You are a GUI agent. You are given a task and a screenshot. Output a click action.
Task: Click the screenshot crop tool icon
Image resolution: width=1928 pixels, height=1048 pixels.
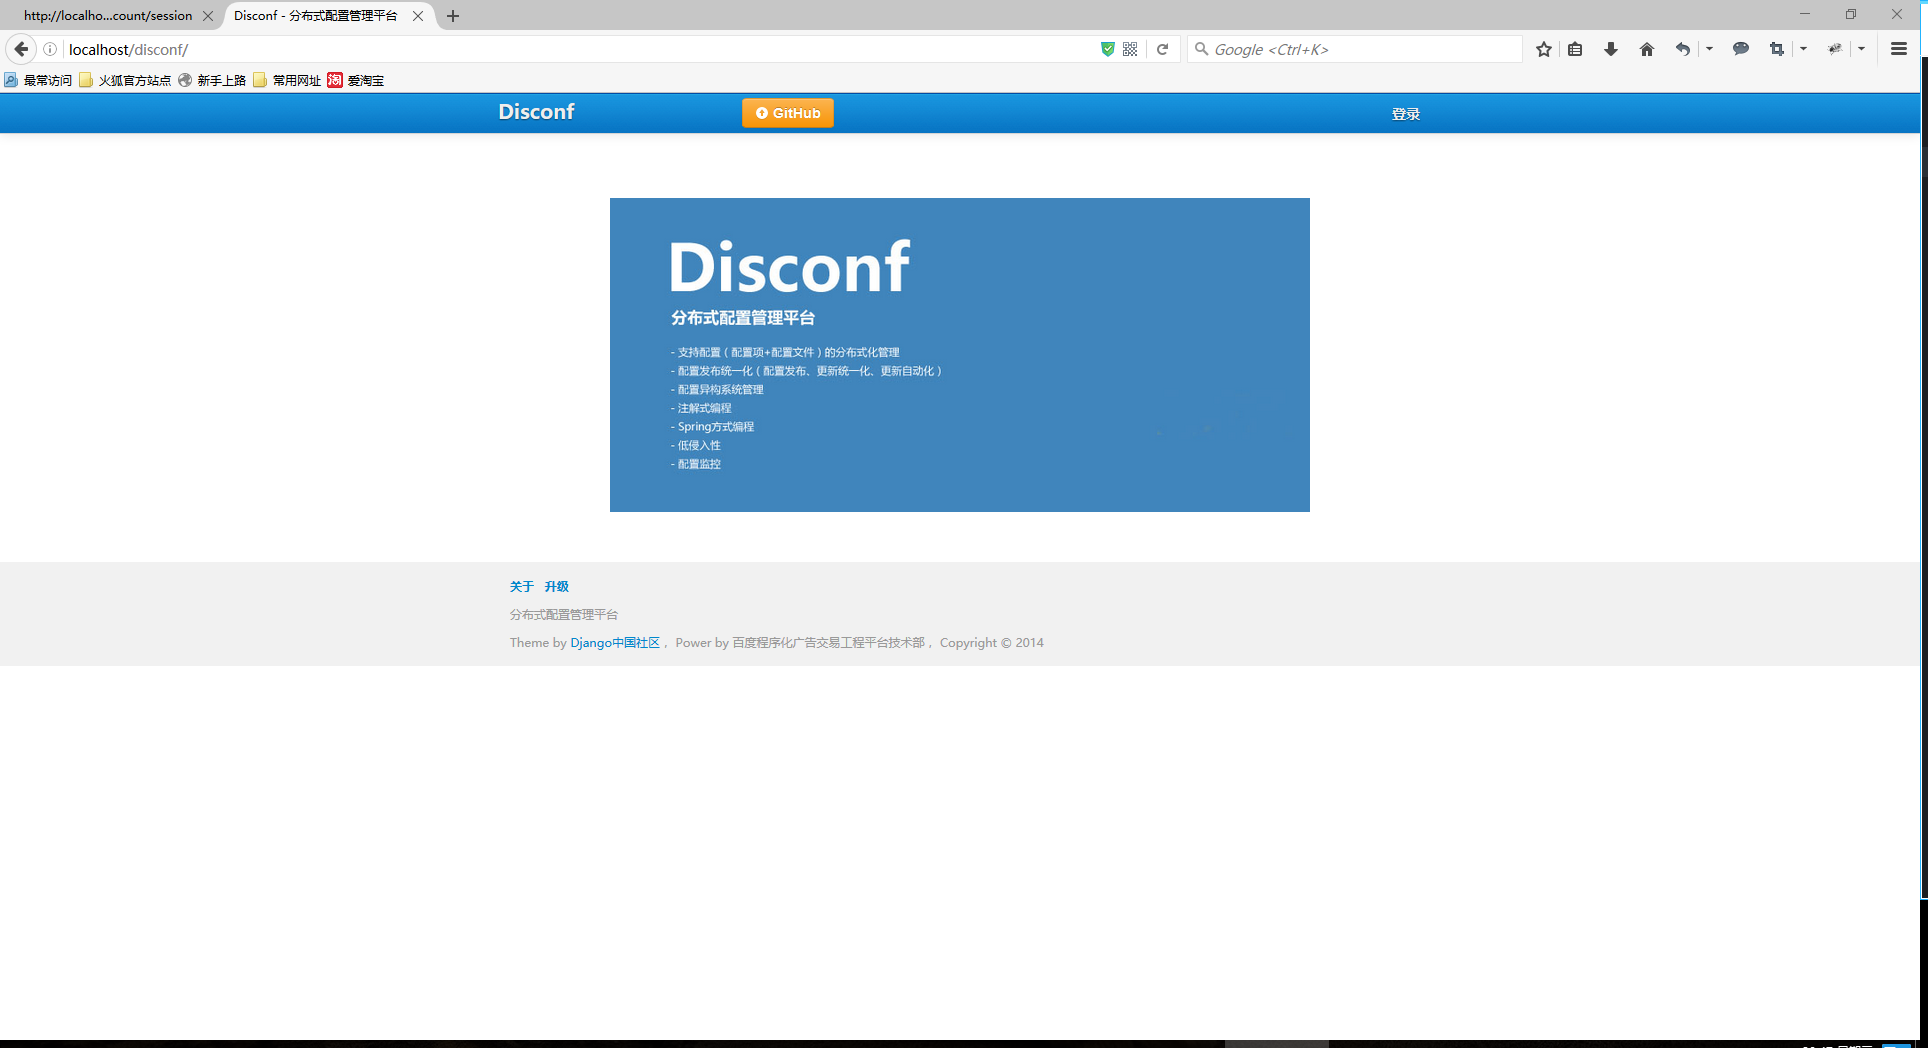pyautogui.click(x=1777, y=49)
